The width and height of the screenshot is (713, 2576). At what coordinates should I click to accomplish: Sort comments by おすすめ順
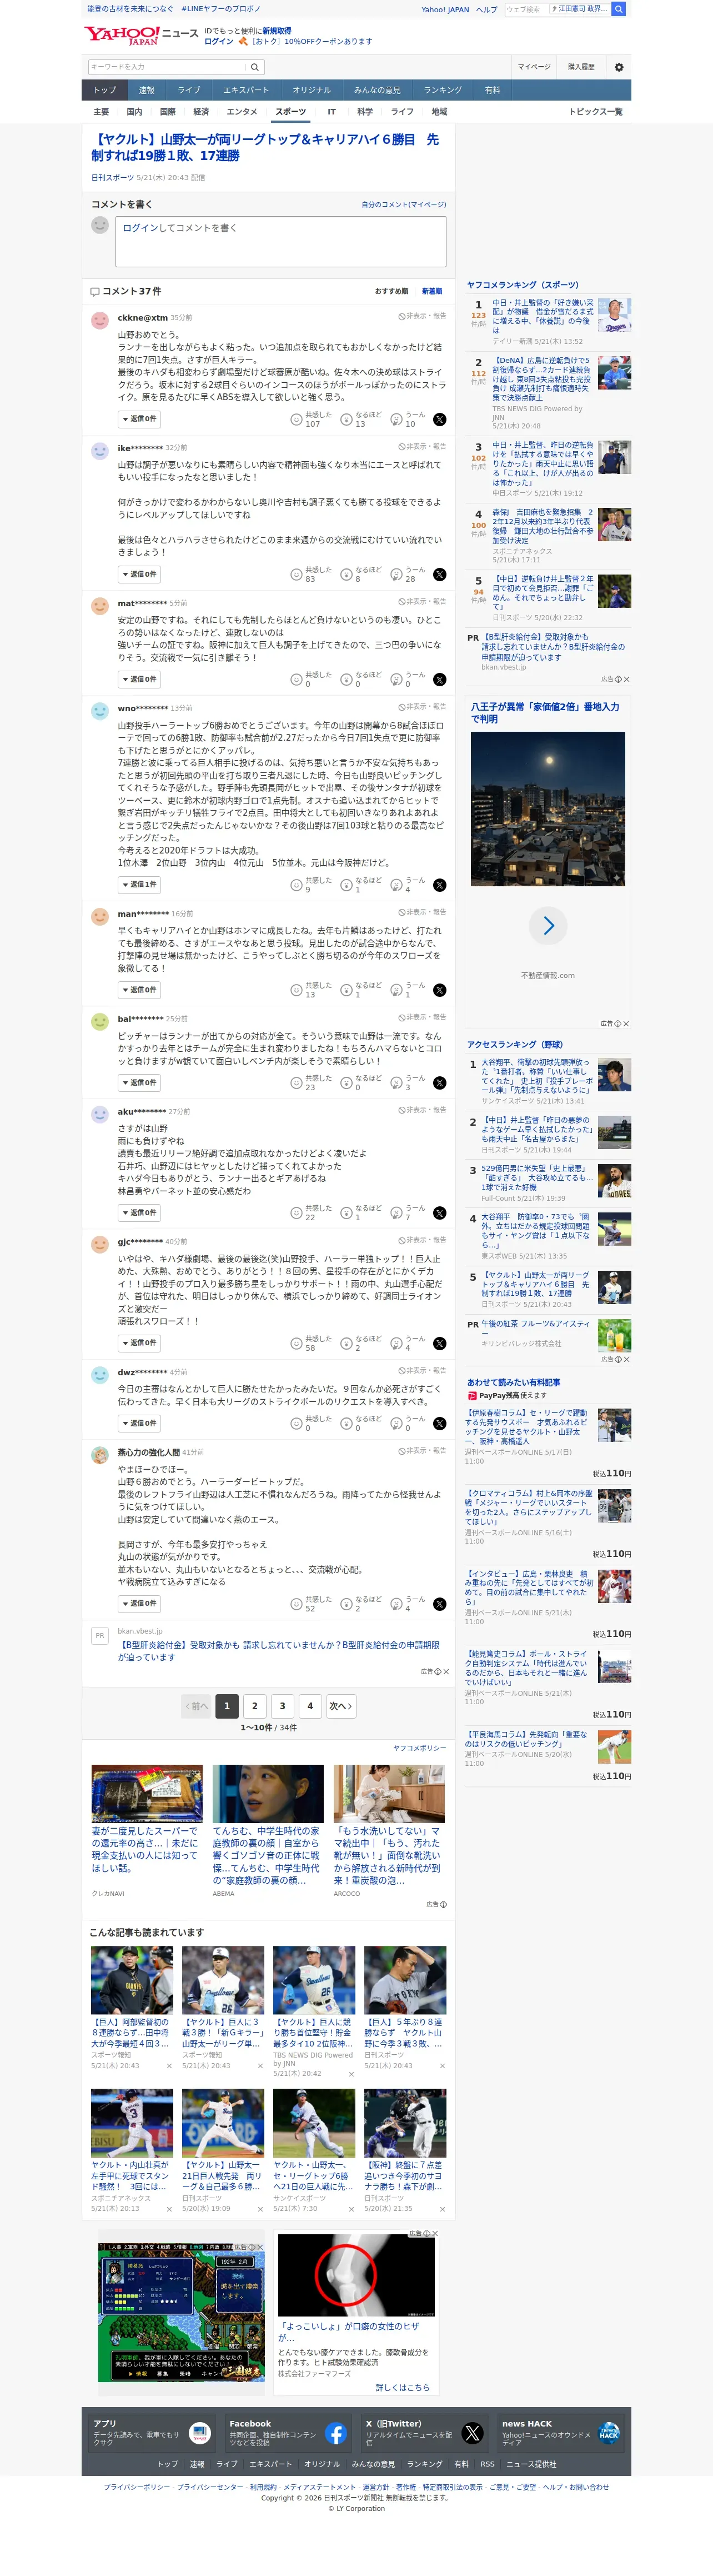pyautogui.click(x=391, y=291)
